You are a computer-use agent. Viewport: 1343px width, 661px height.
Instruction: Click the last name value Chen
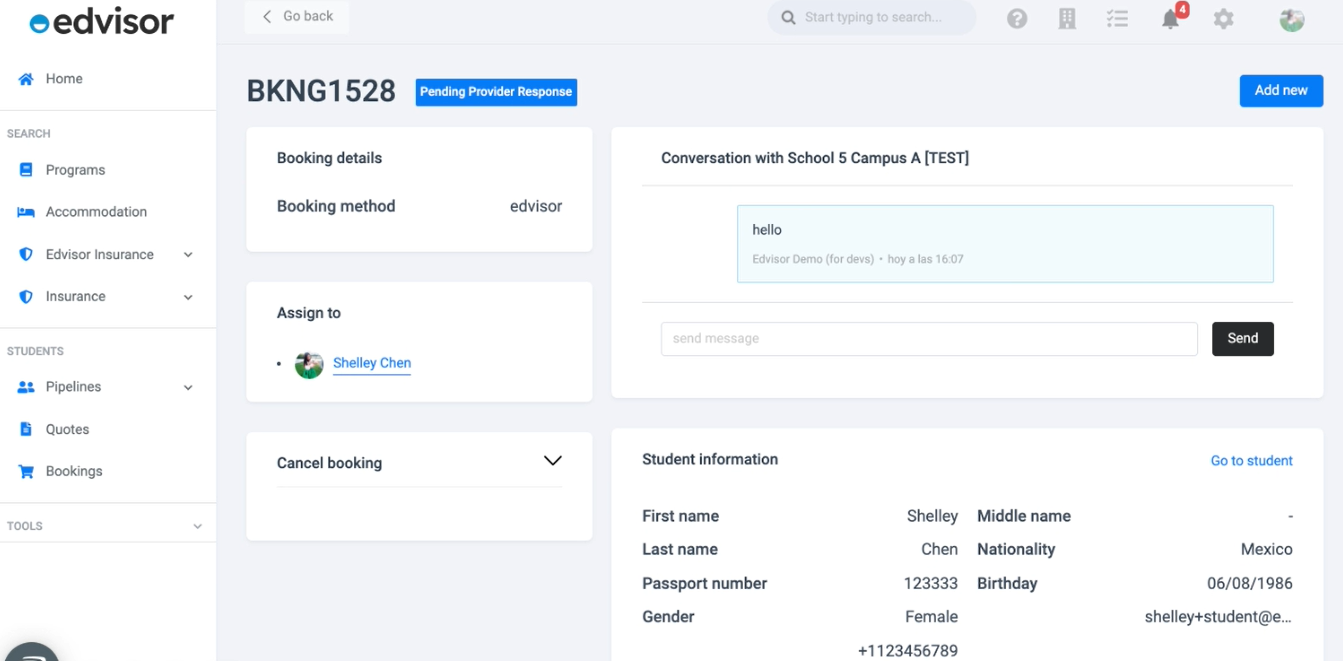(x=940, y=549)
